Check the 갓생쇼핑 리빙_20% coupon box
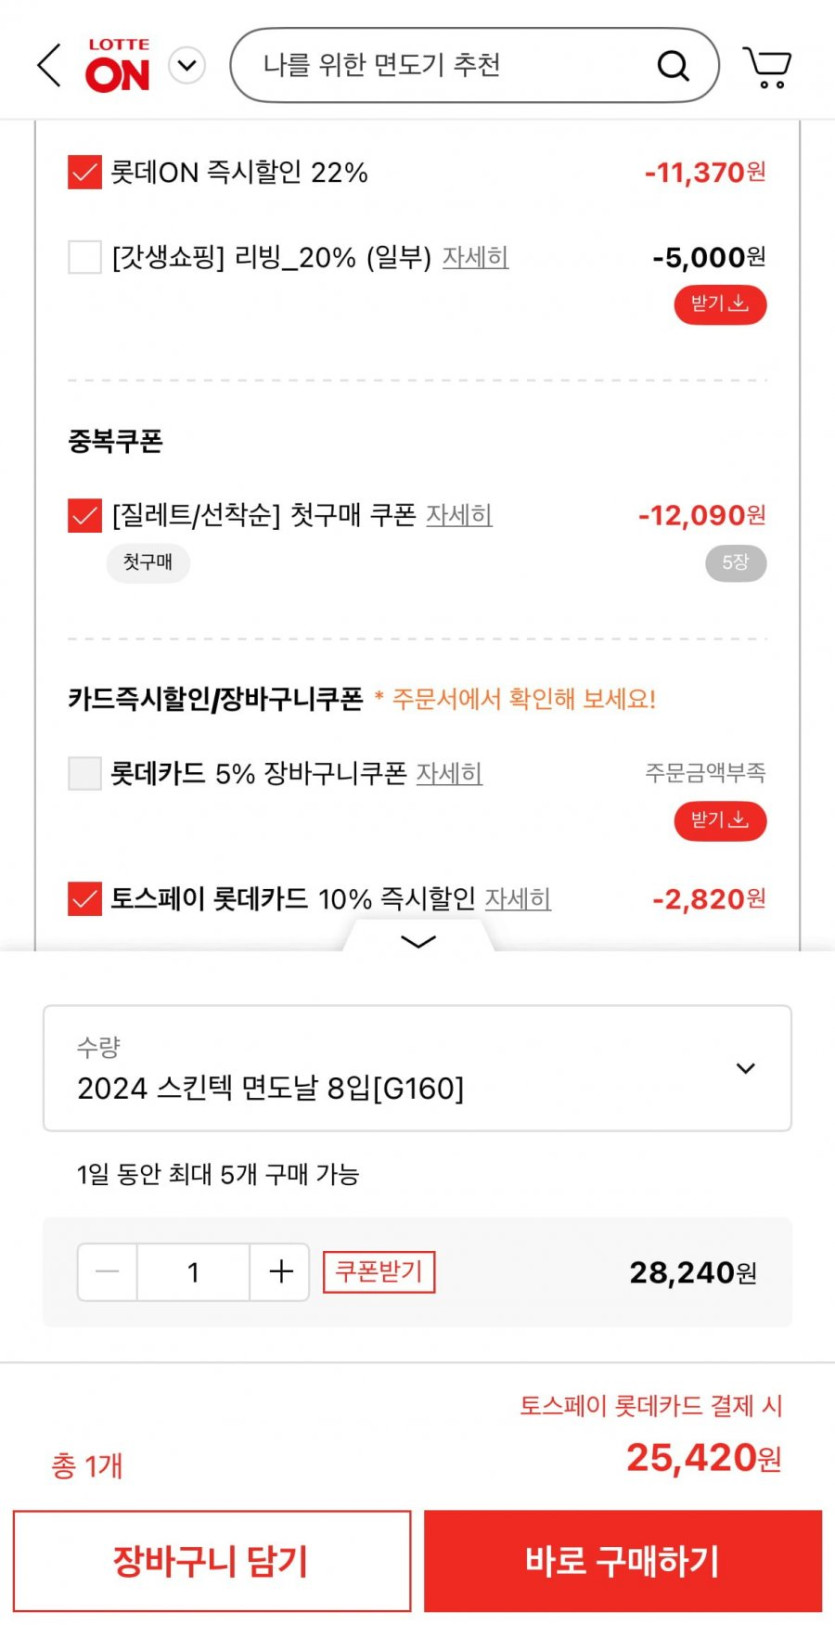This screenshot has height=1625, width=835. (85, 257)
